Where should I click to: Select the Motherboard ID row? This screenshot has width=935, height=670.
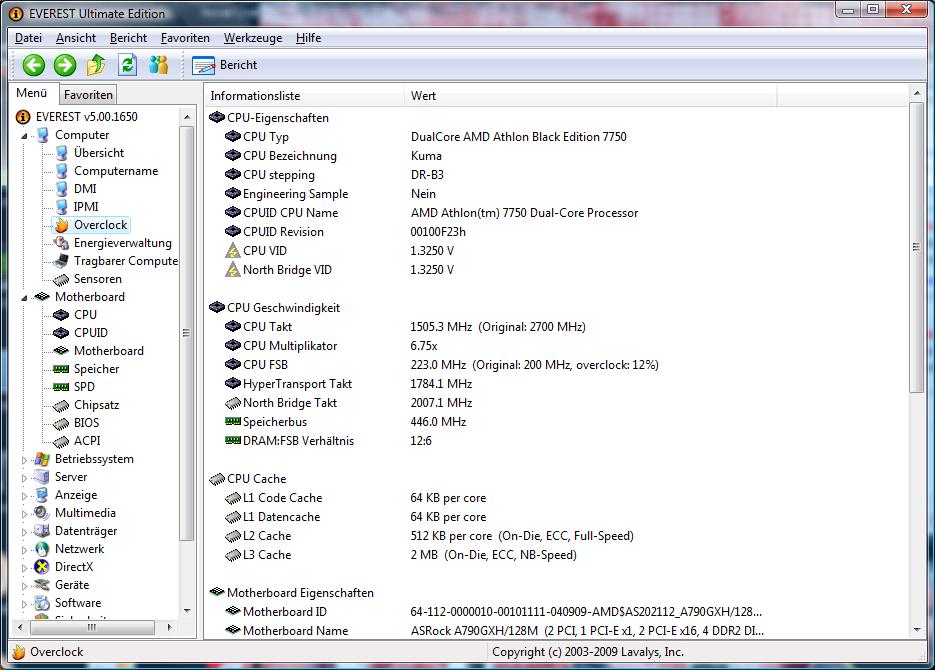[491, 612]
